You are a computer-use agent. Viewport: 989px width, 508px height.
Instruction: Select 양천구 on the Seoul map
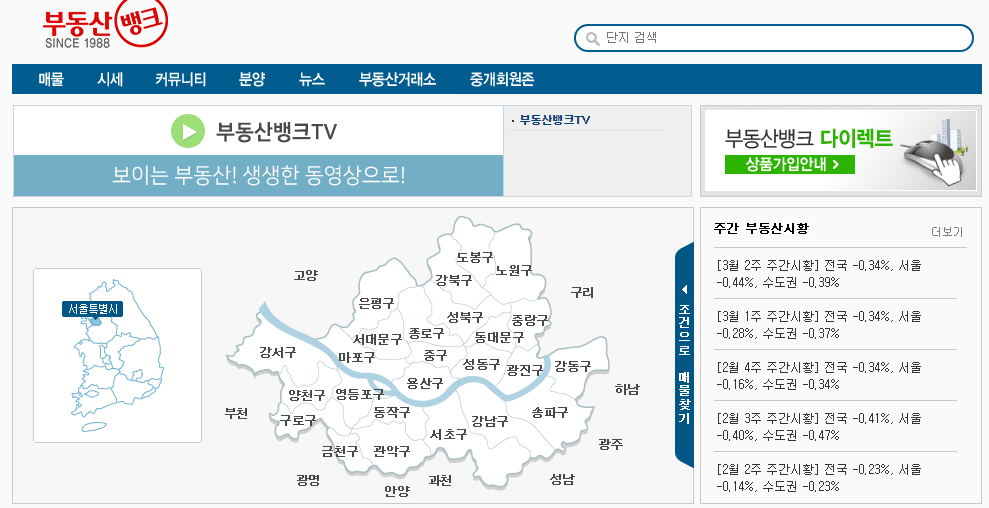tap(307, 395)
